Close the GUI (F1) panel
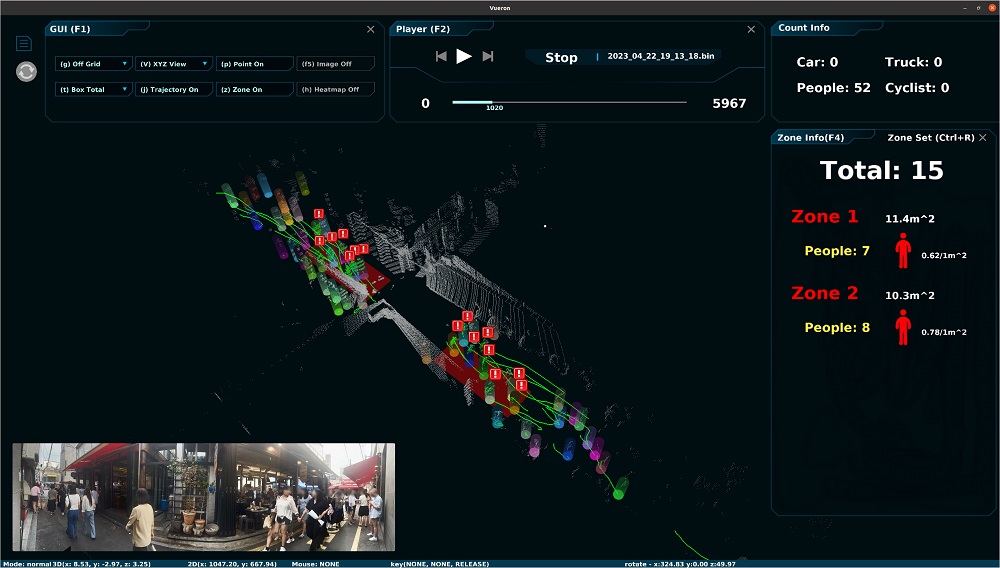This screenshot has height=568, width=1000. coord(371,29)
